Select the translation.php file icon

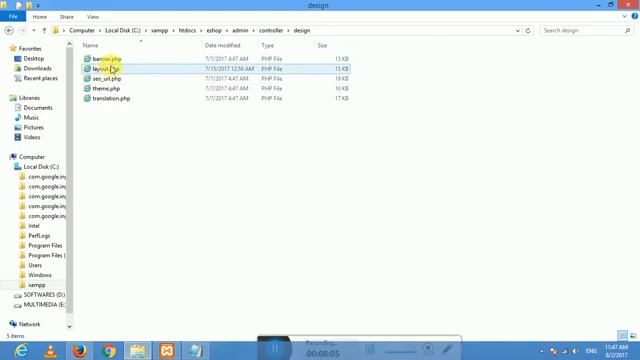pos(87,98)
